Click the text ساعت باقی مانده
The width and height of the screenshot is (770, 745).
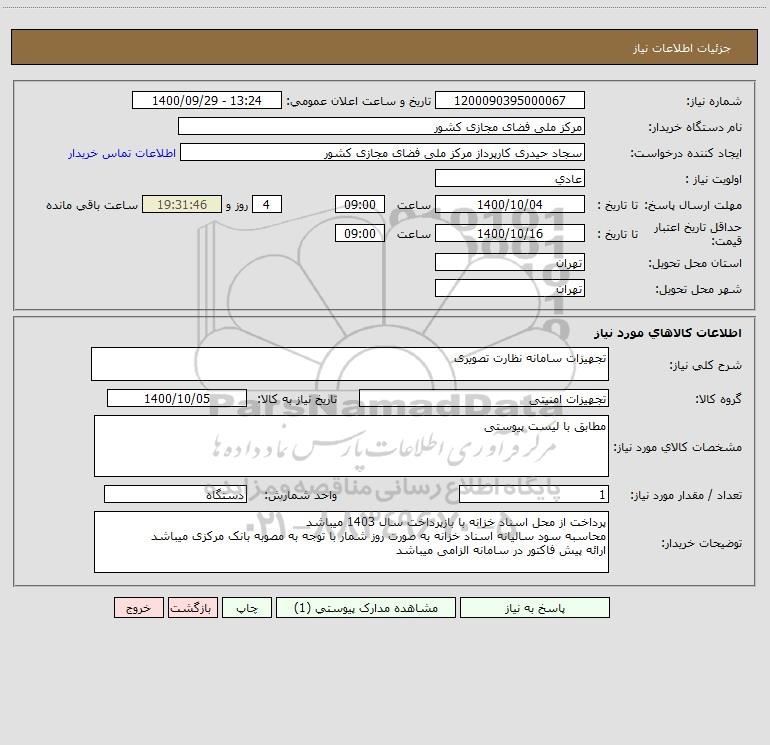pos(92,205)
